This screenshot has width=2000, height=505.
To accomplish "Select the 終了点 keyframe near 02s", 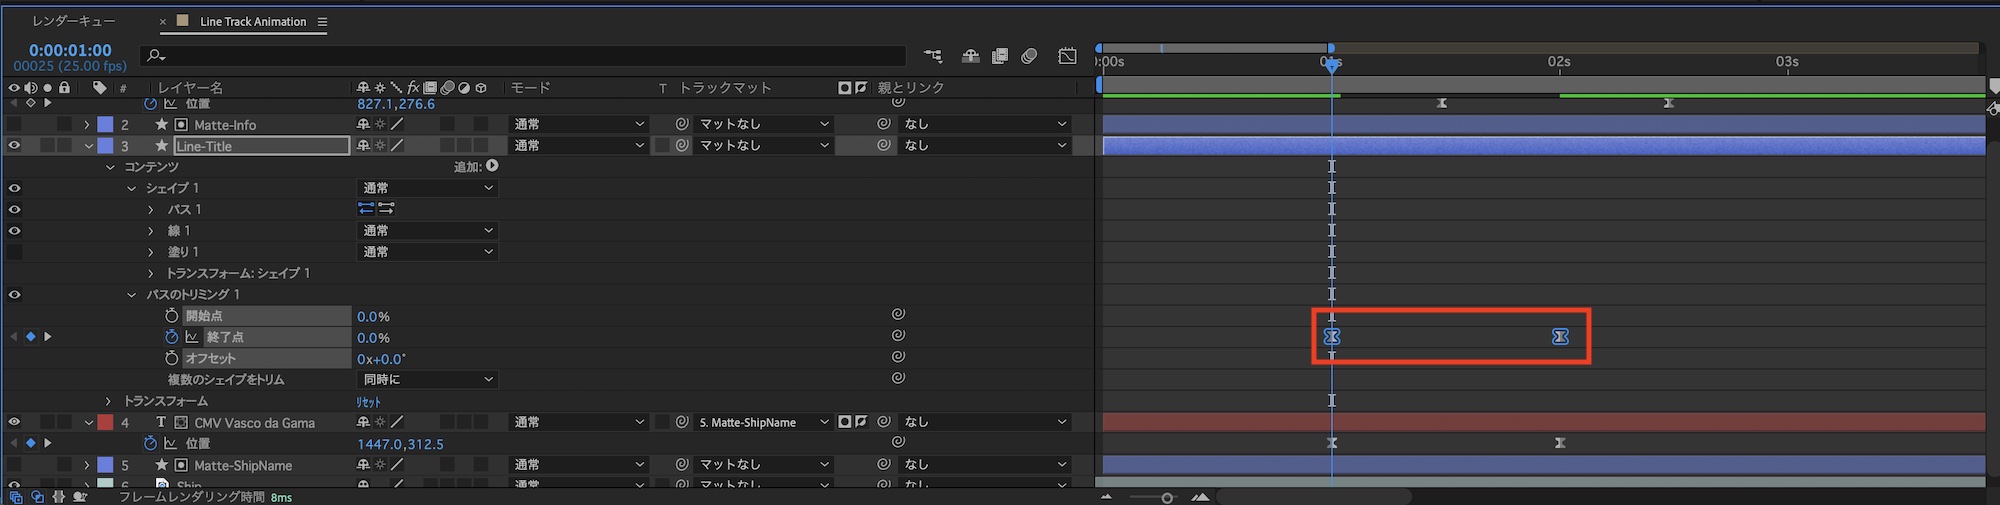I will coord(1560,337).
